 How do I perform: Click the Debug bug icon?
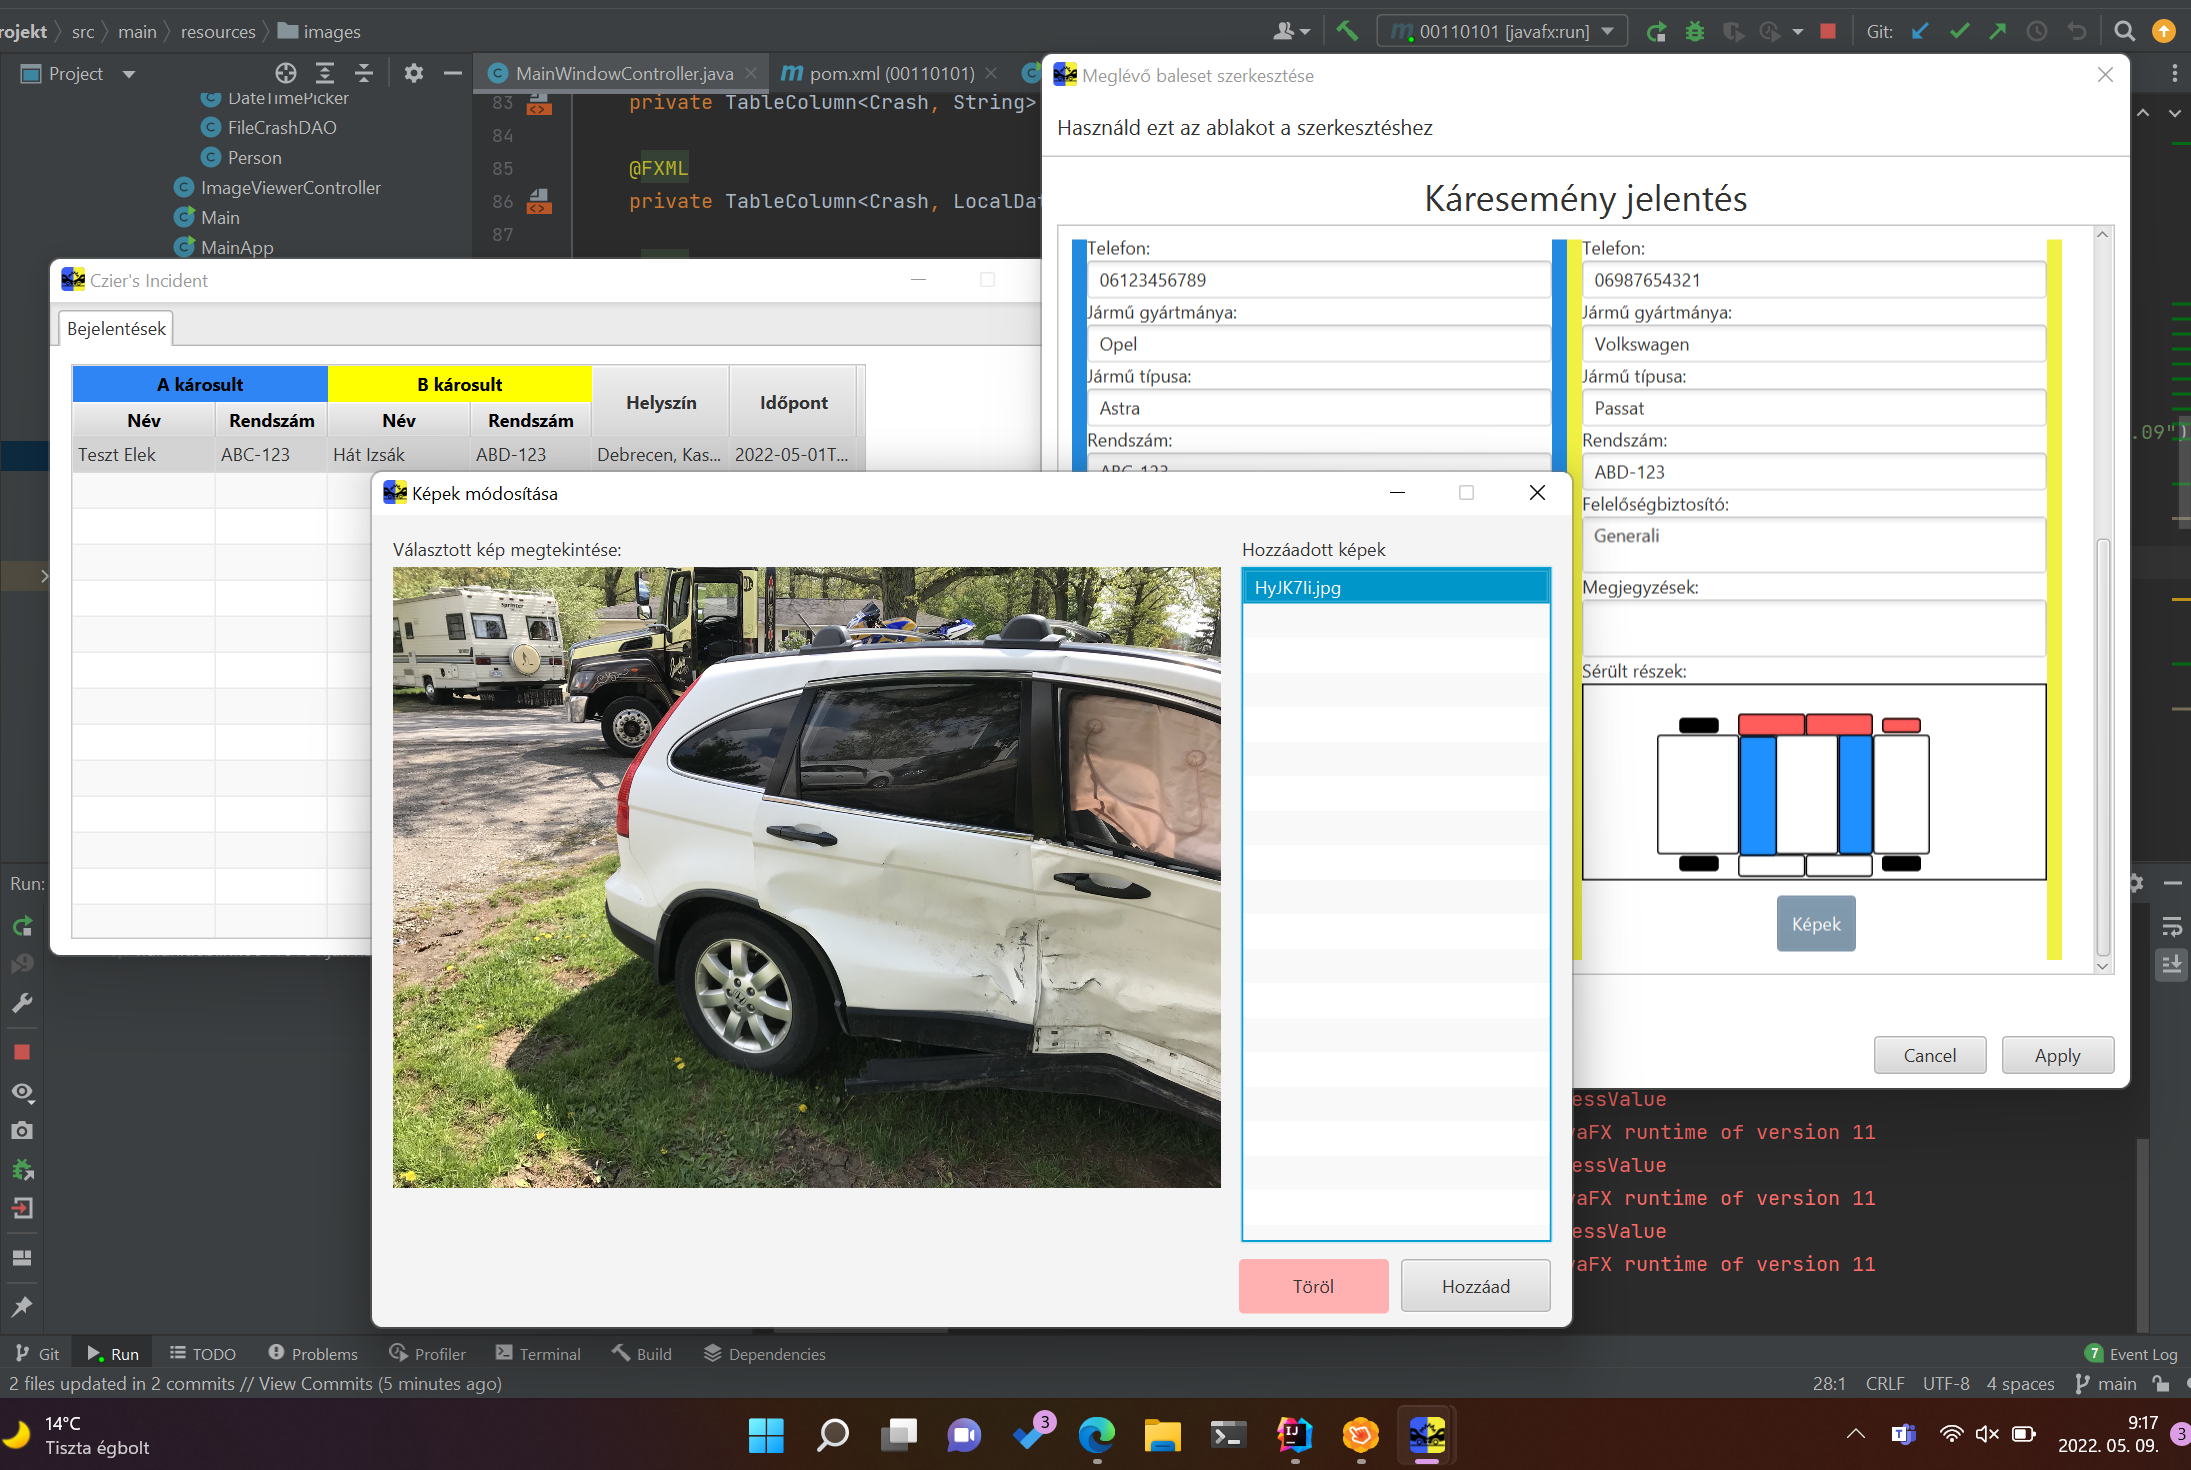1694,31
